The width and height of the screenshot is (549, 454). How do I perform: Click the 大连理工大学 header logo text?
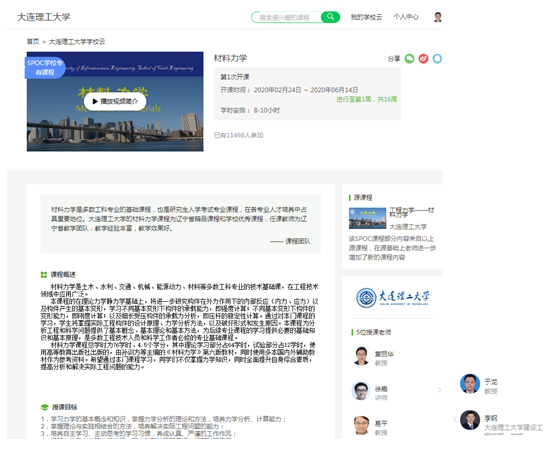click(x=44, y=17)
